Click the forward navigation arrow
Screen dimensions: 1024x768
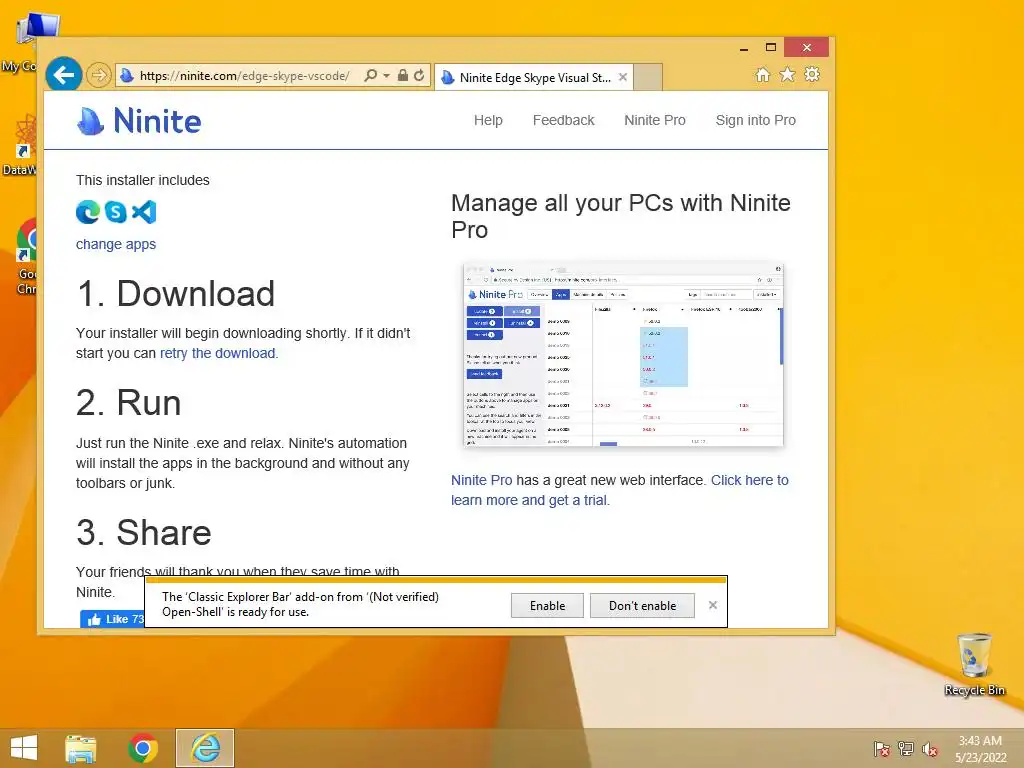click(99, 76)
